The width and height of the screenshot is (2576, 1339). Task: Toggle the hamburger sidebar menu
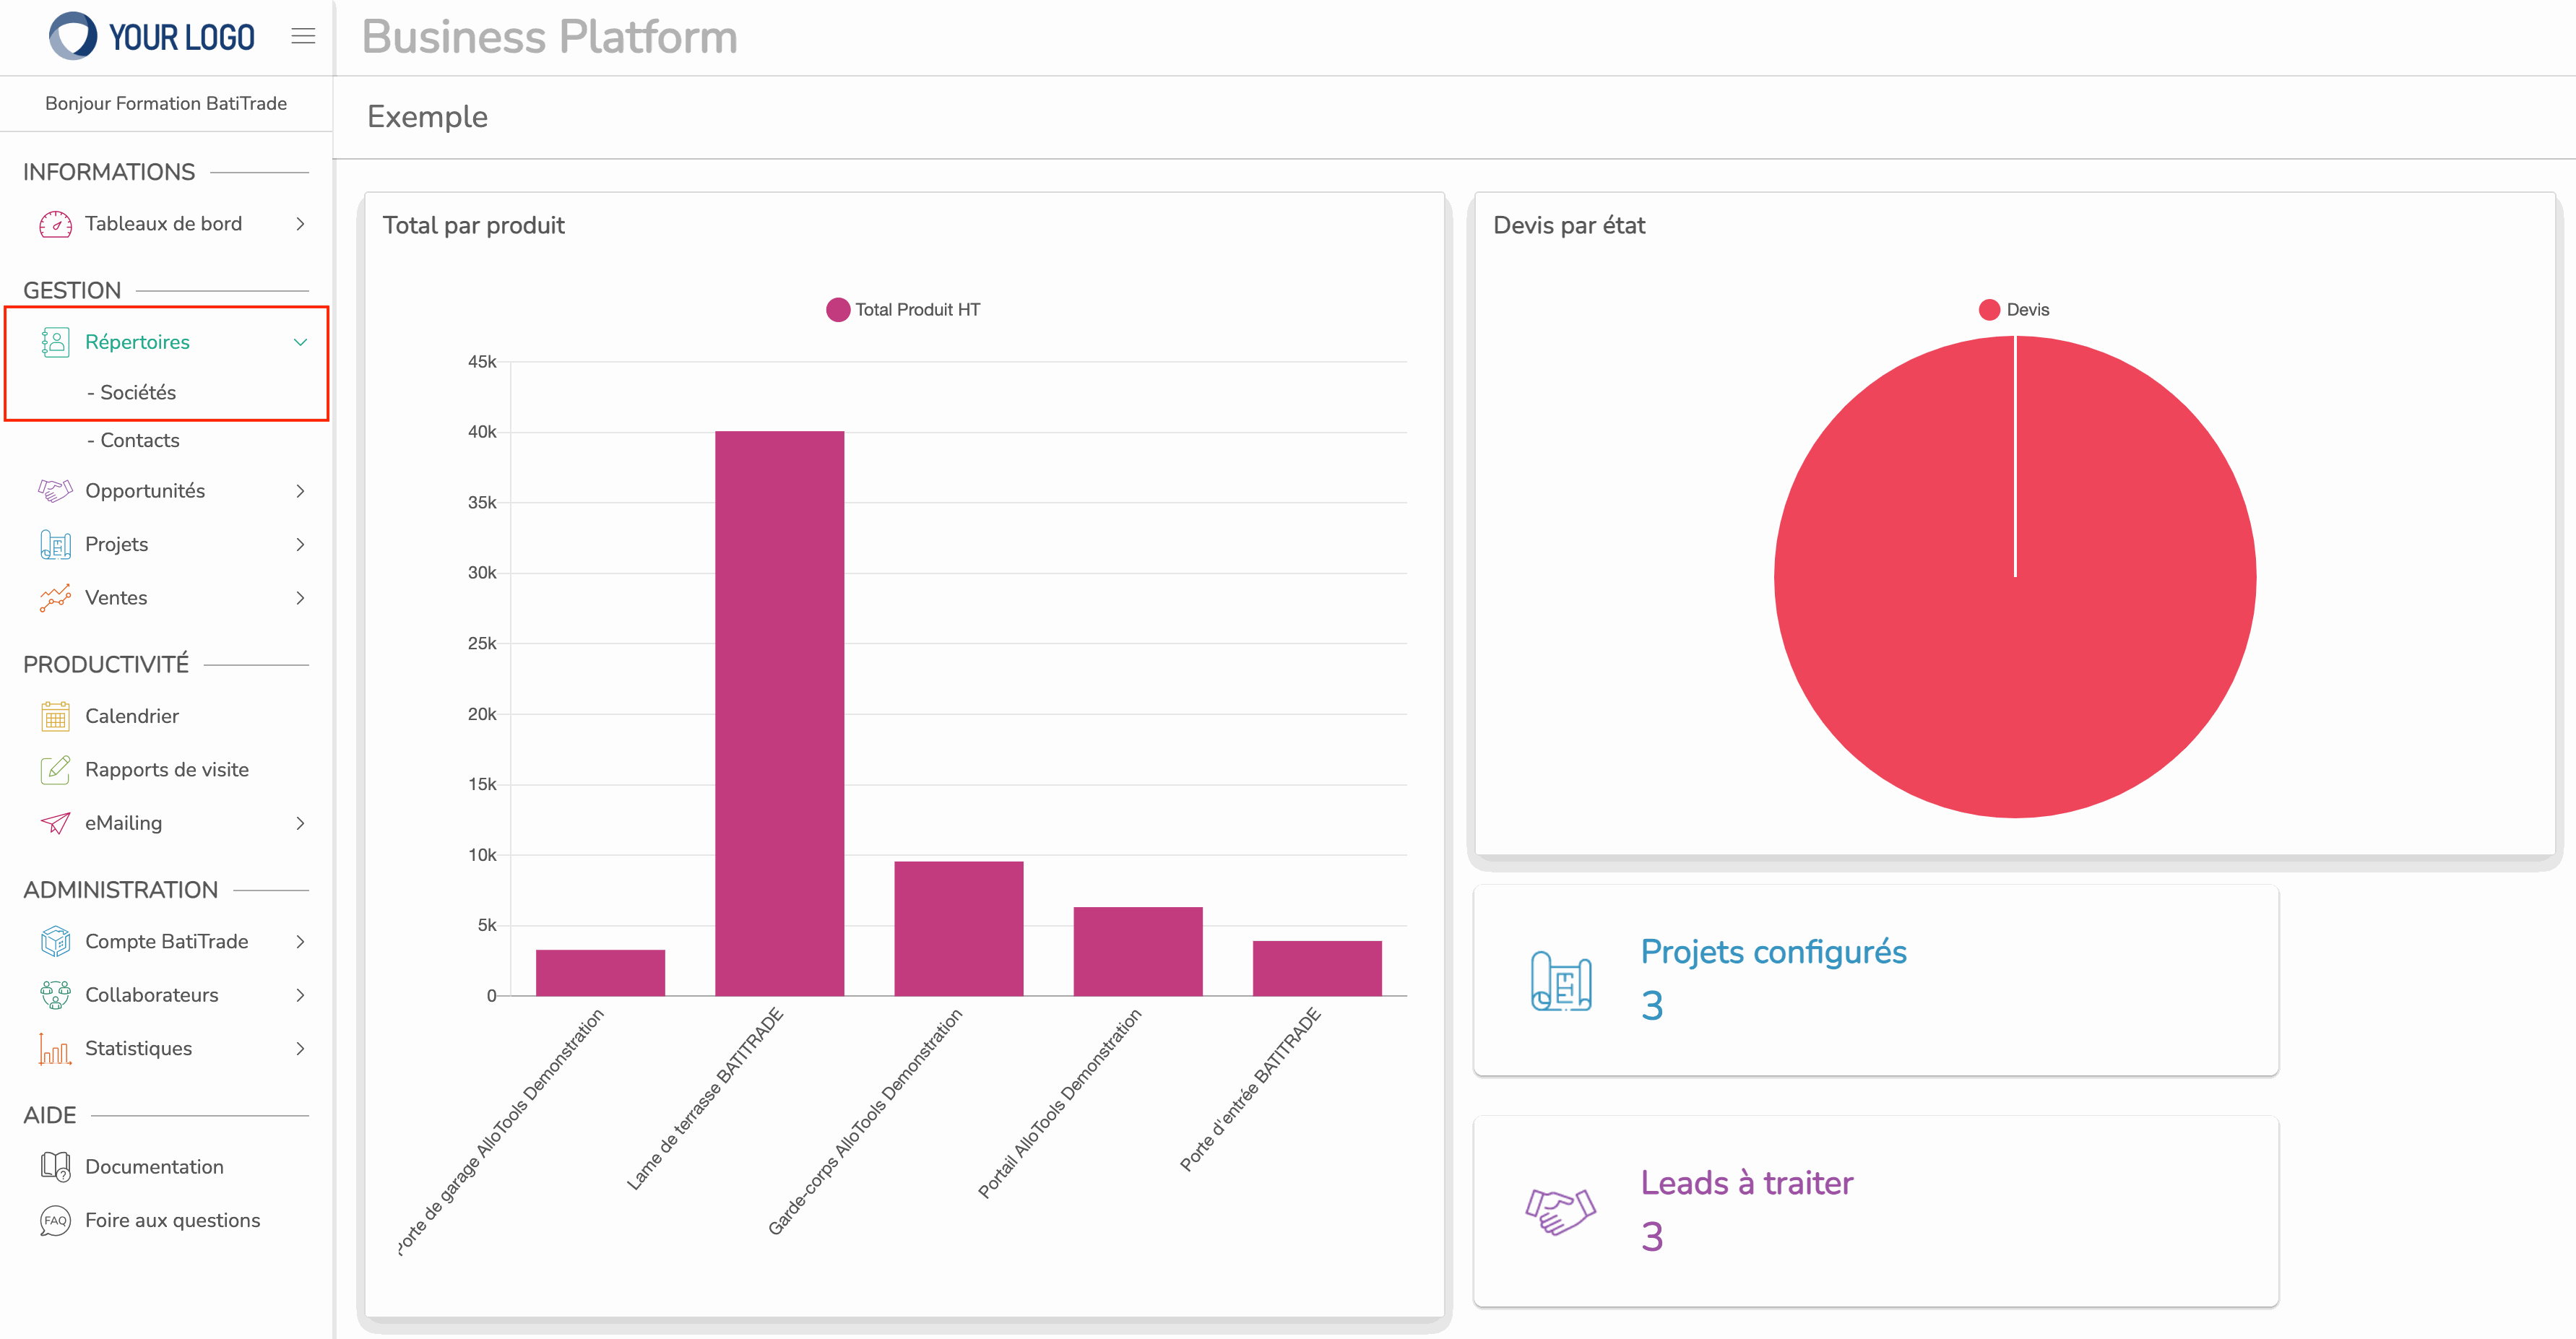[x=303, y=36]
